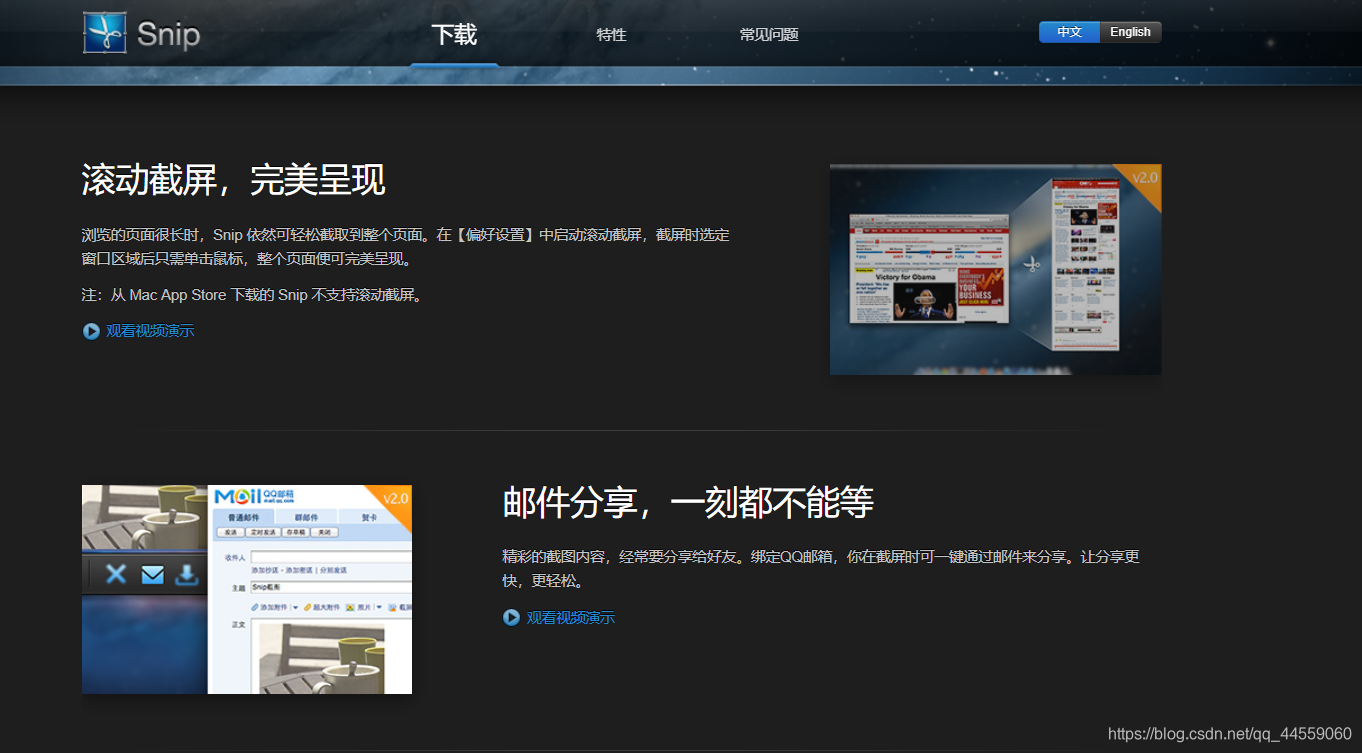The height and width of the screenshot is (753, 1362).
Task: Go to the 特性 tab
Action: pos(611,34)
